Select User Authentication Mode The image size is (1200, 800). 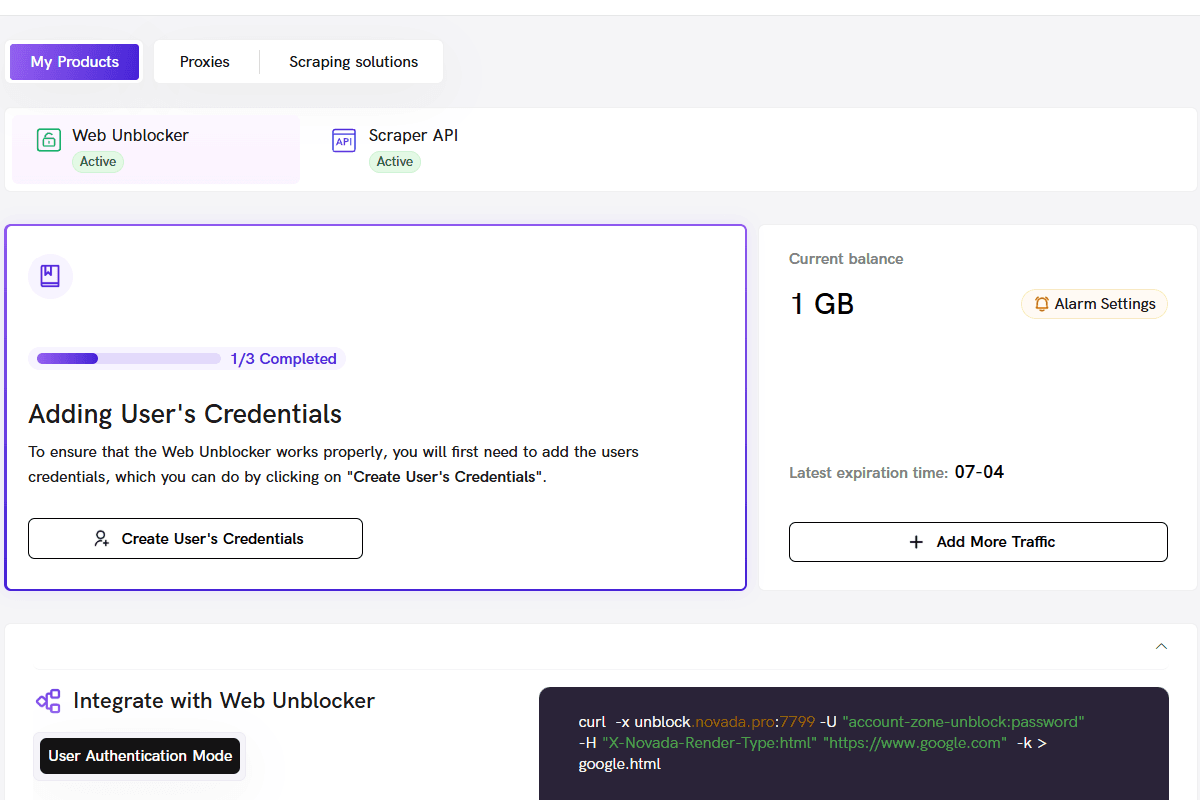[140, 756]
